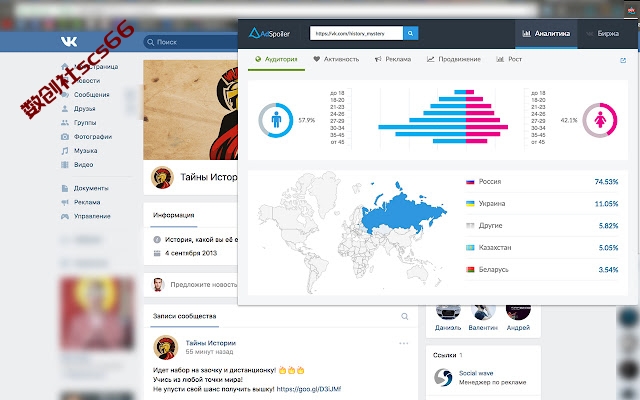Click the Тайны Истории community avatar in header
Image resolution: width=640 pixels, height=400 pixels.
point(162,178)
